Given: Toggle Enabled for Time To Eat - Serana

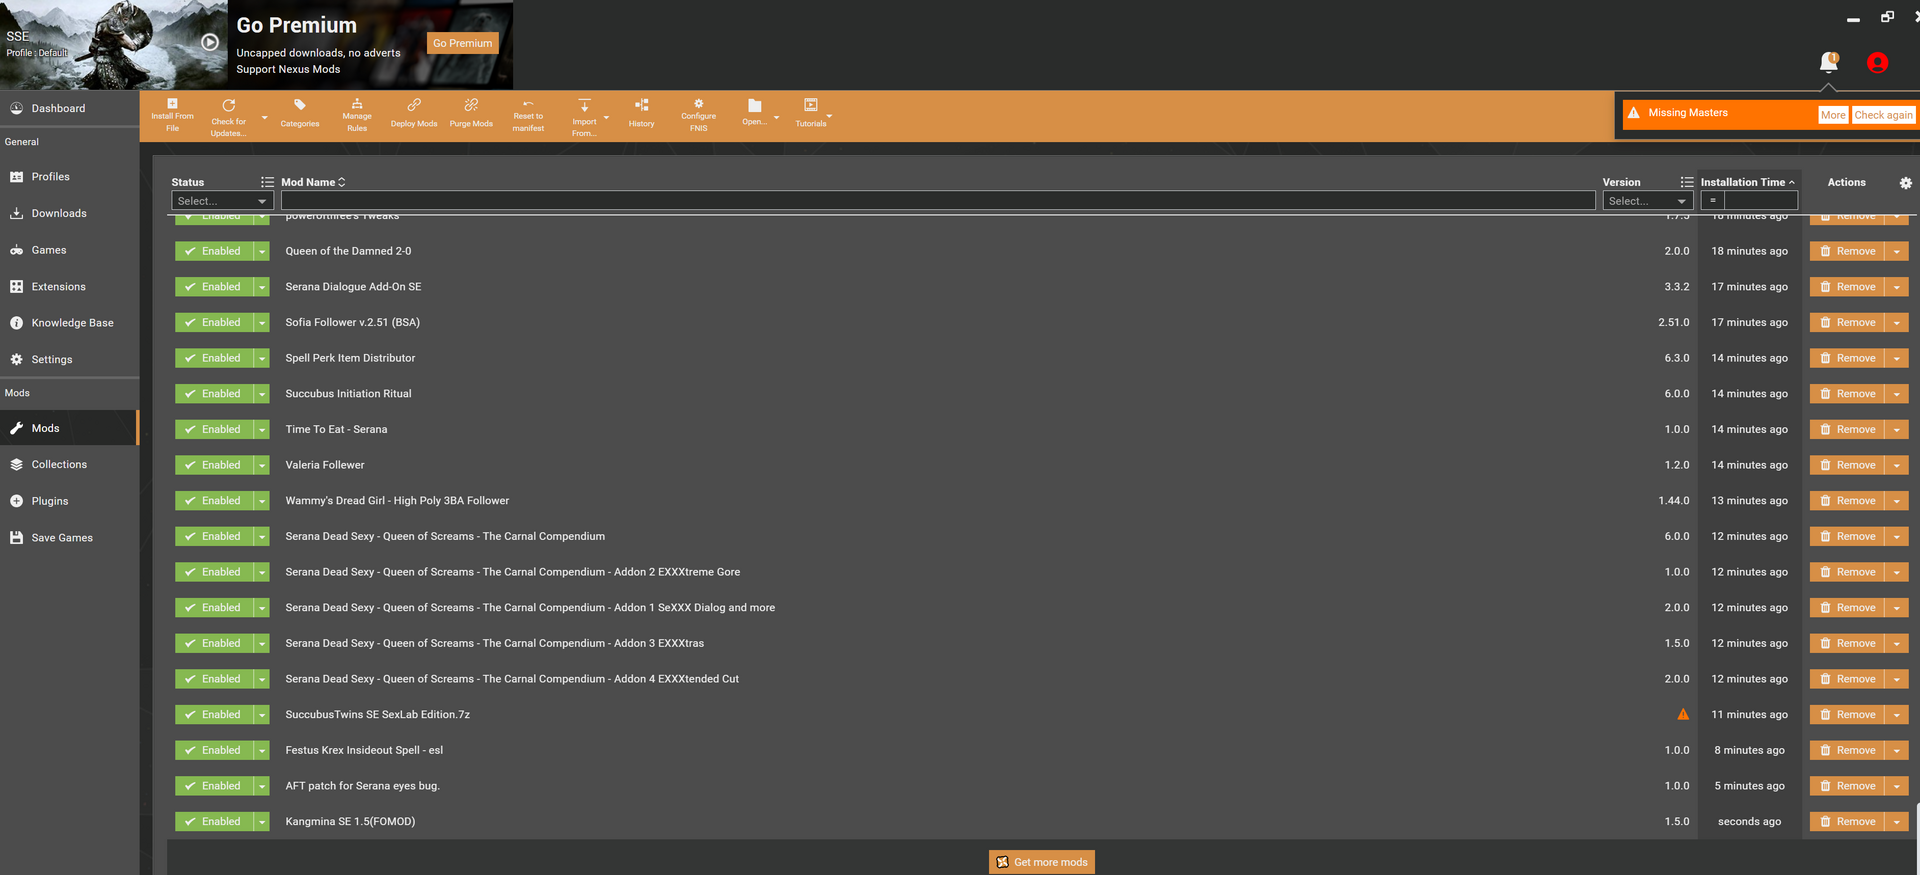Looking at the screenshot, I should [x=214, y=429].
